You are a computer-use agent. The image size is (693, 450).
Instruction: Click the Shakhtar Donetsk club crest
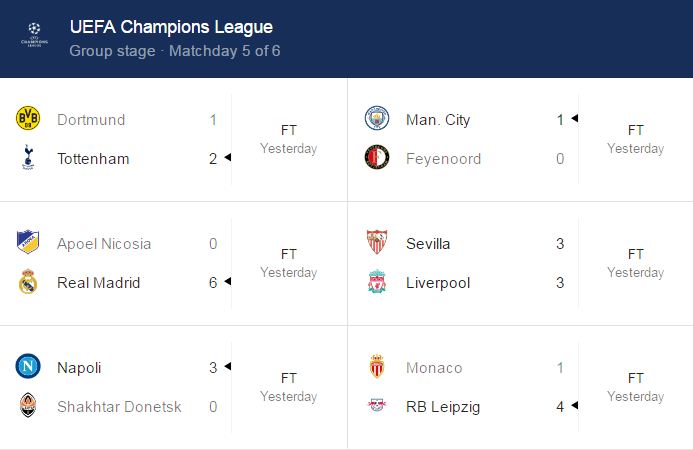(x=28, y=406)
